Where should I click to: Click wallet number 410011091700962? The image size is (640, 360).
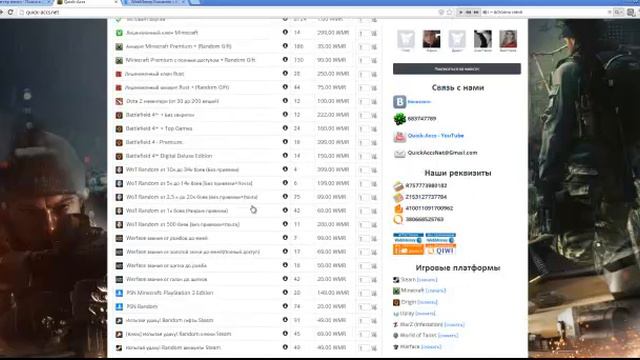(429, 208)
